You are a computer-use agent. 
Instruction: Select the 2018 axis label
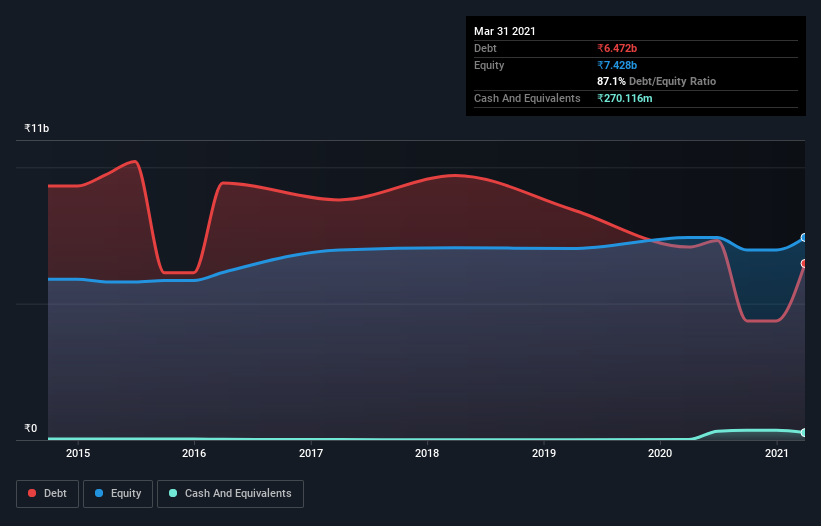tap(427, 453)
